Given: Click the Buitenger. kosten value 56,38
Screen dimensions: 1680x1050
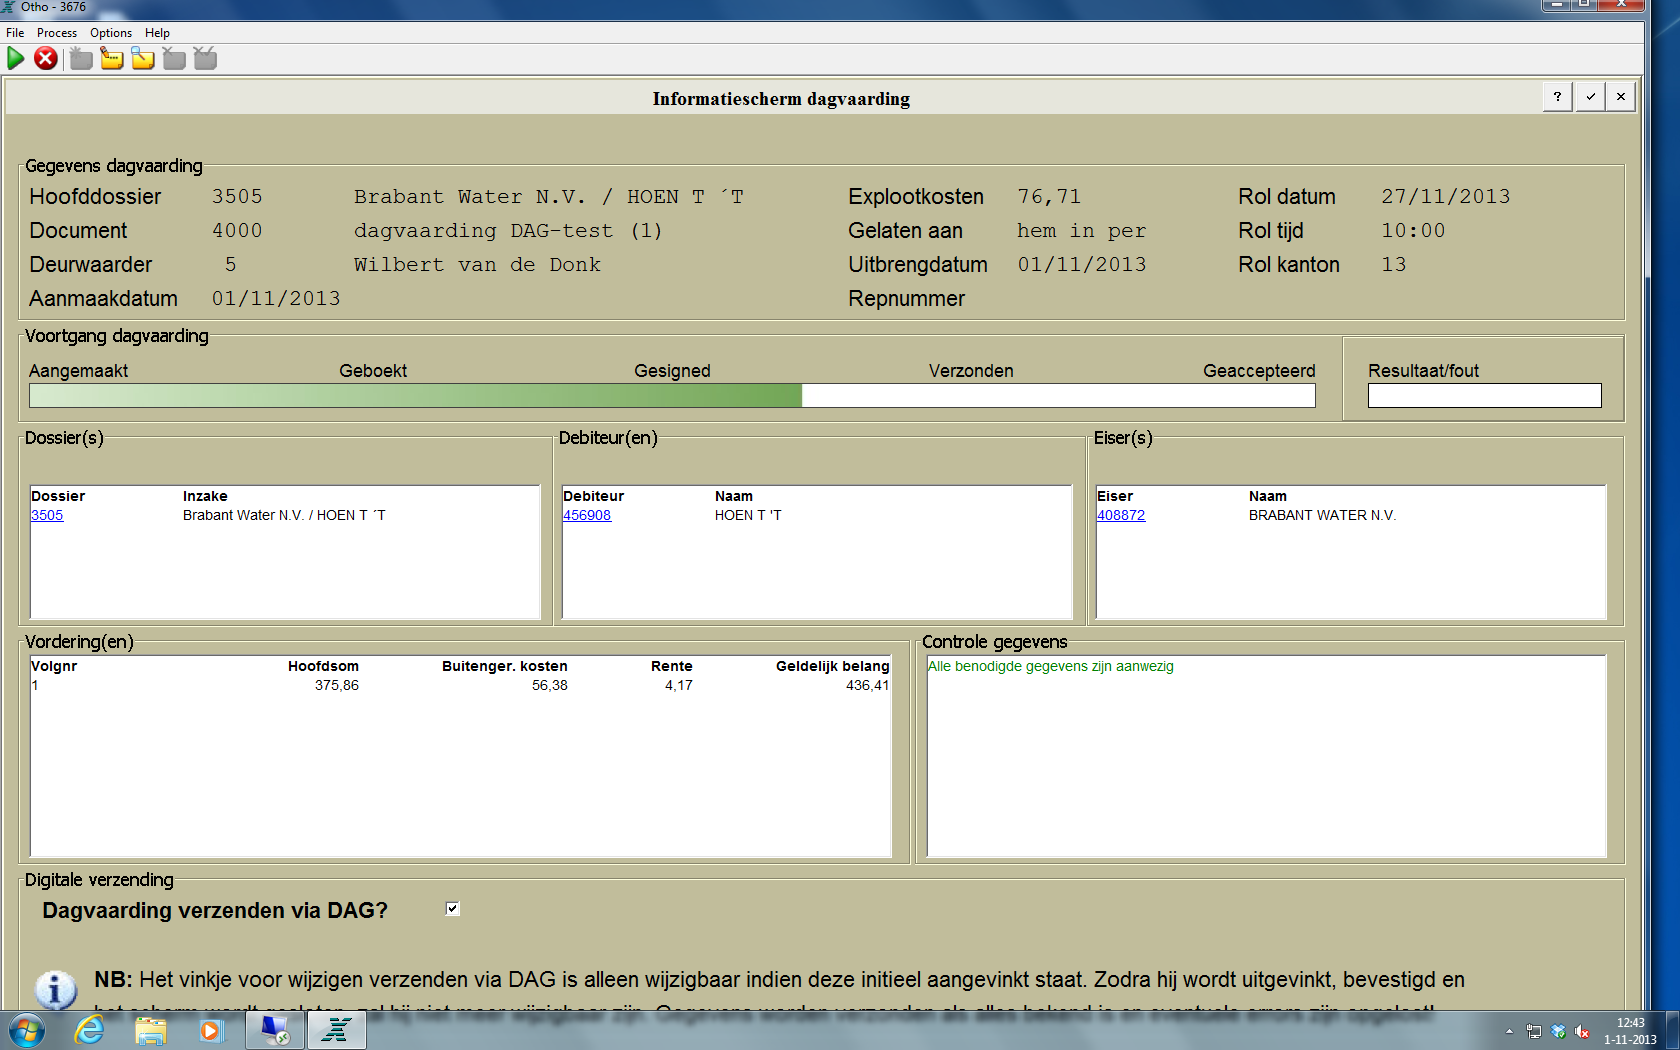Looking at the screenshot, I should pos(549,685).
